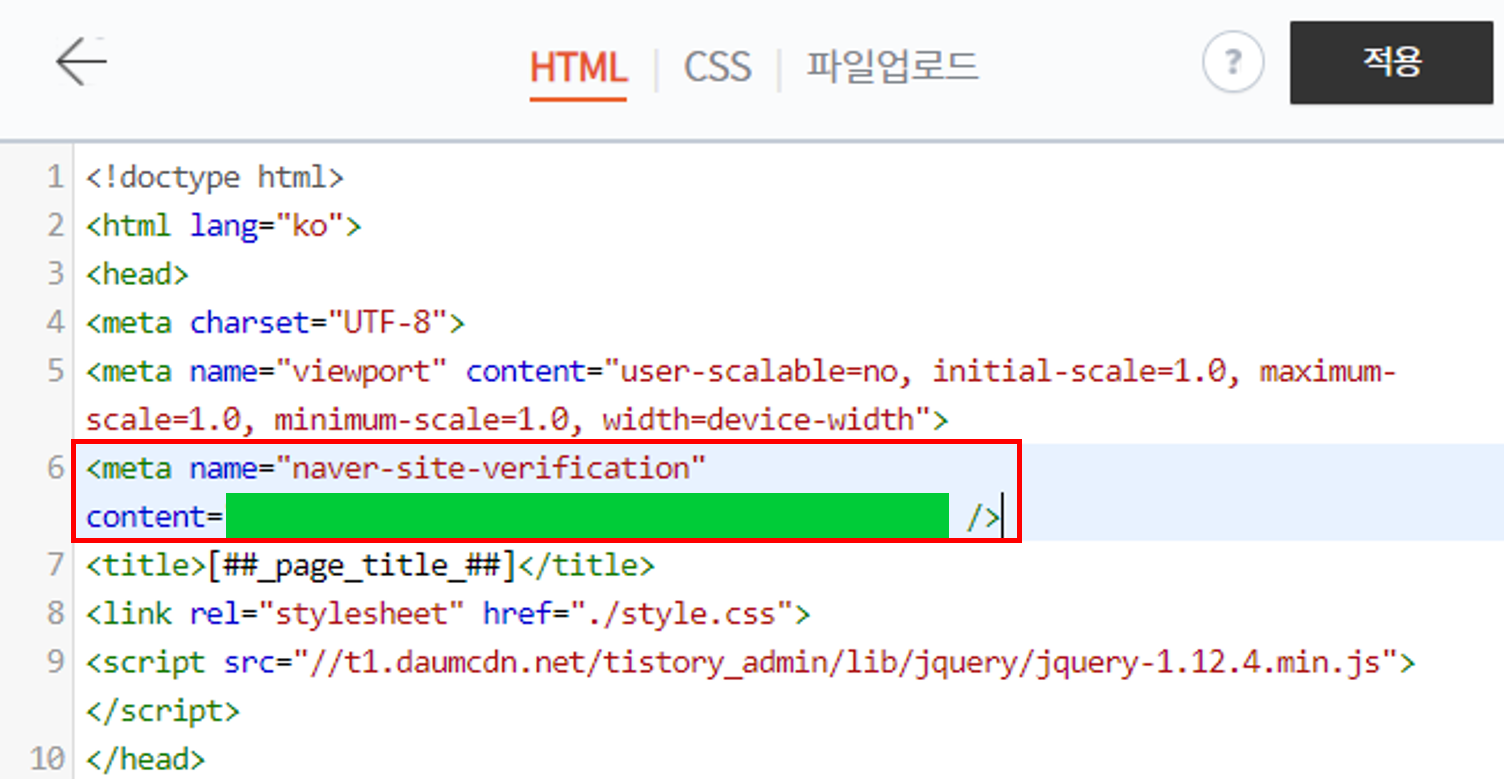The image size is (1504, 779).
Task: Select the meta charset="UTF-8" line
Action: tap(275, 323)
